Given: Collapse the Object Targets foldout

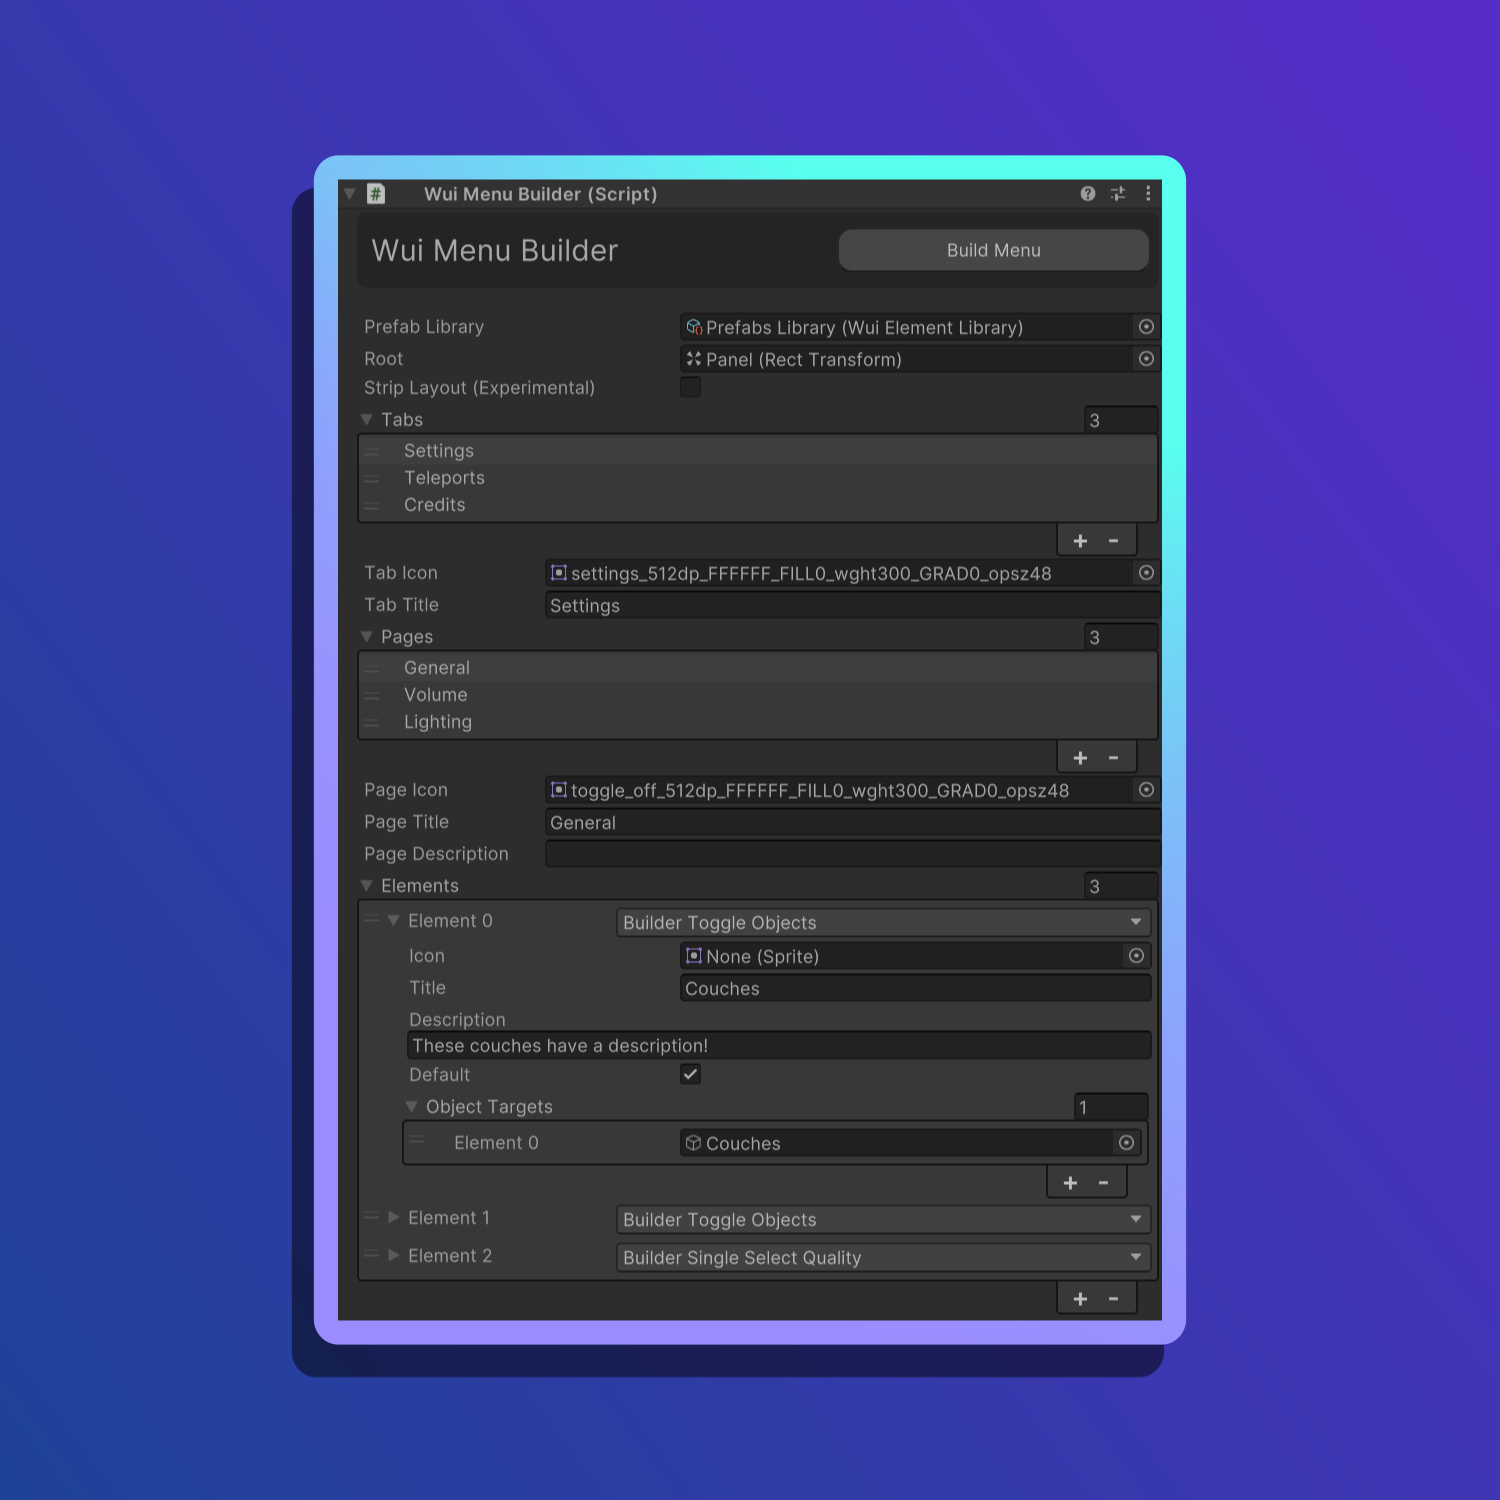Looking at the screenshot, I should click(412, 1107).
